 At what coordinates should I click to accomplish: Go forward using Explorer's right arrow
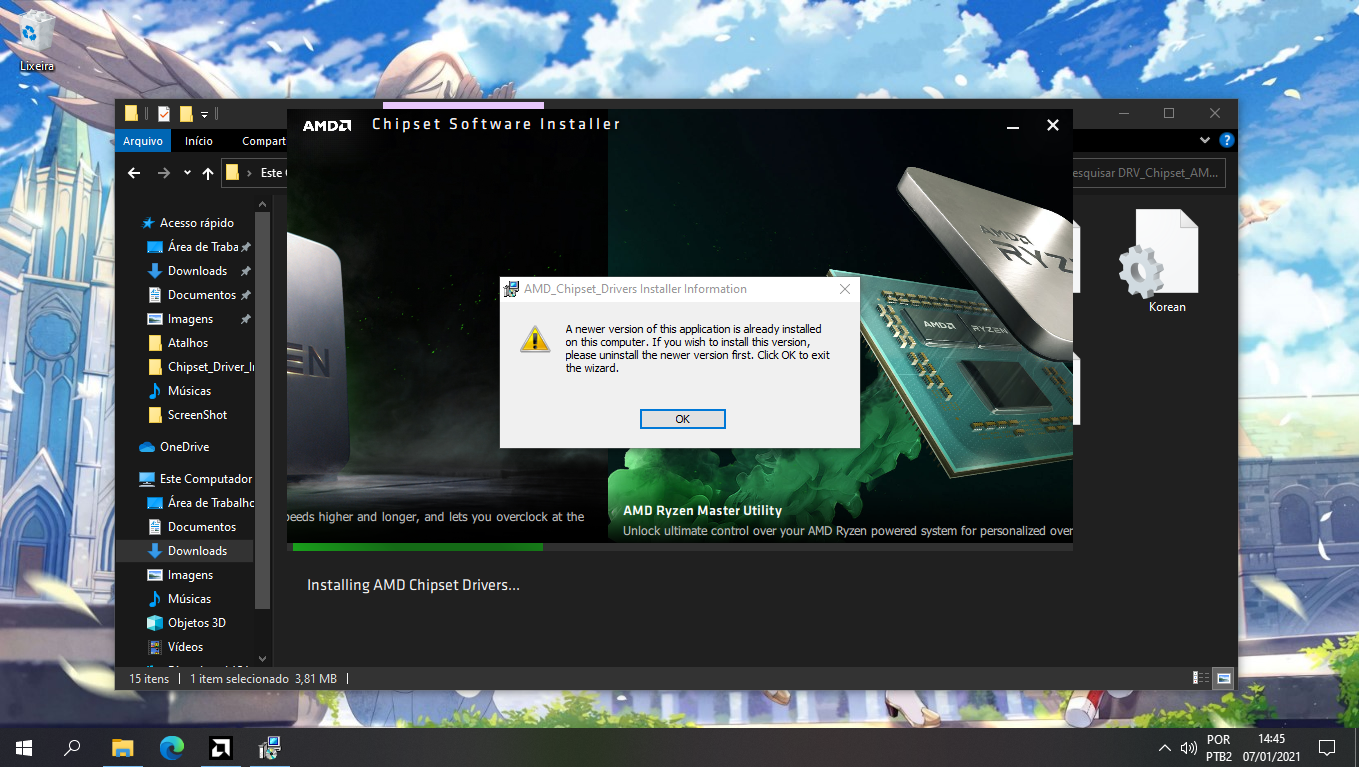click(x=164, y=173)
